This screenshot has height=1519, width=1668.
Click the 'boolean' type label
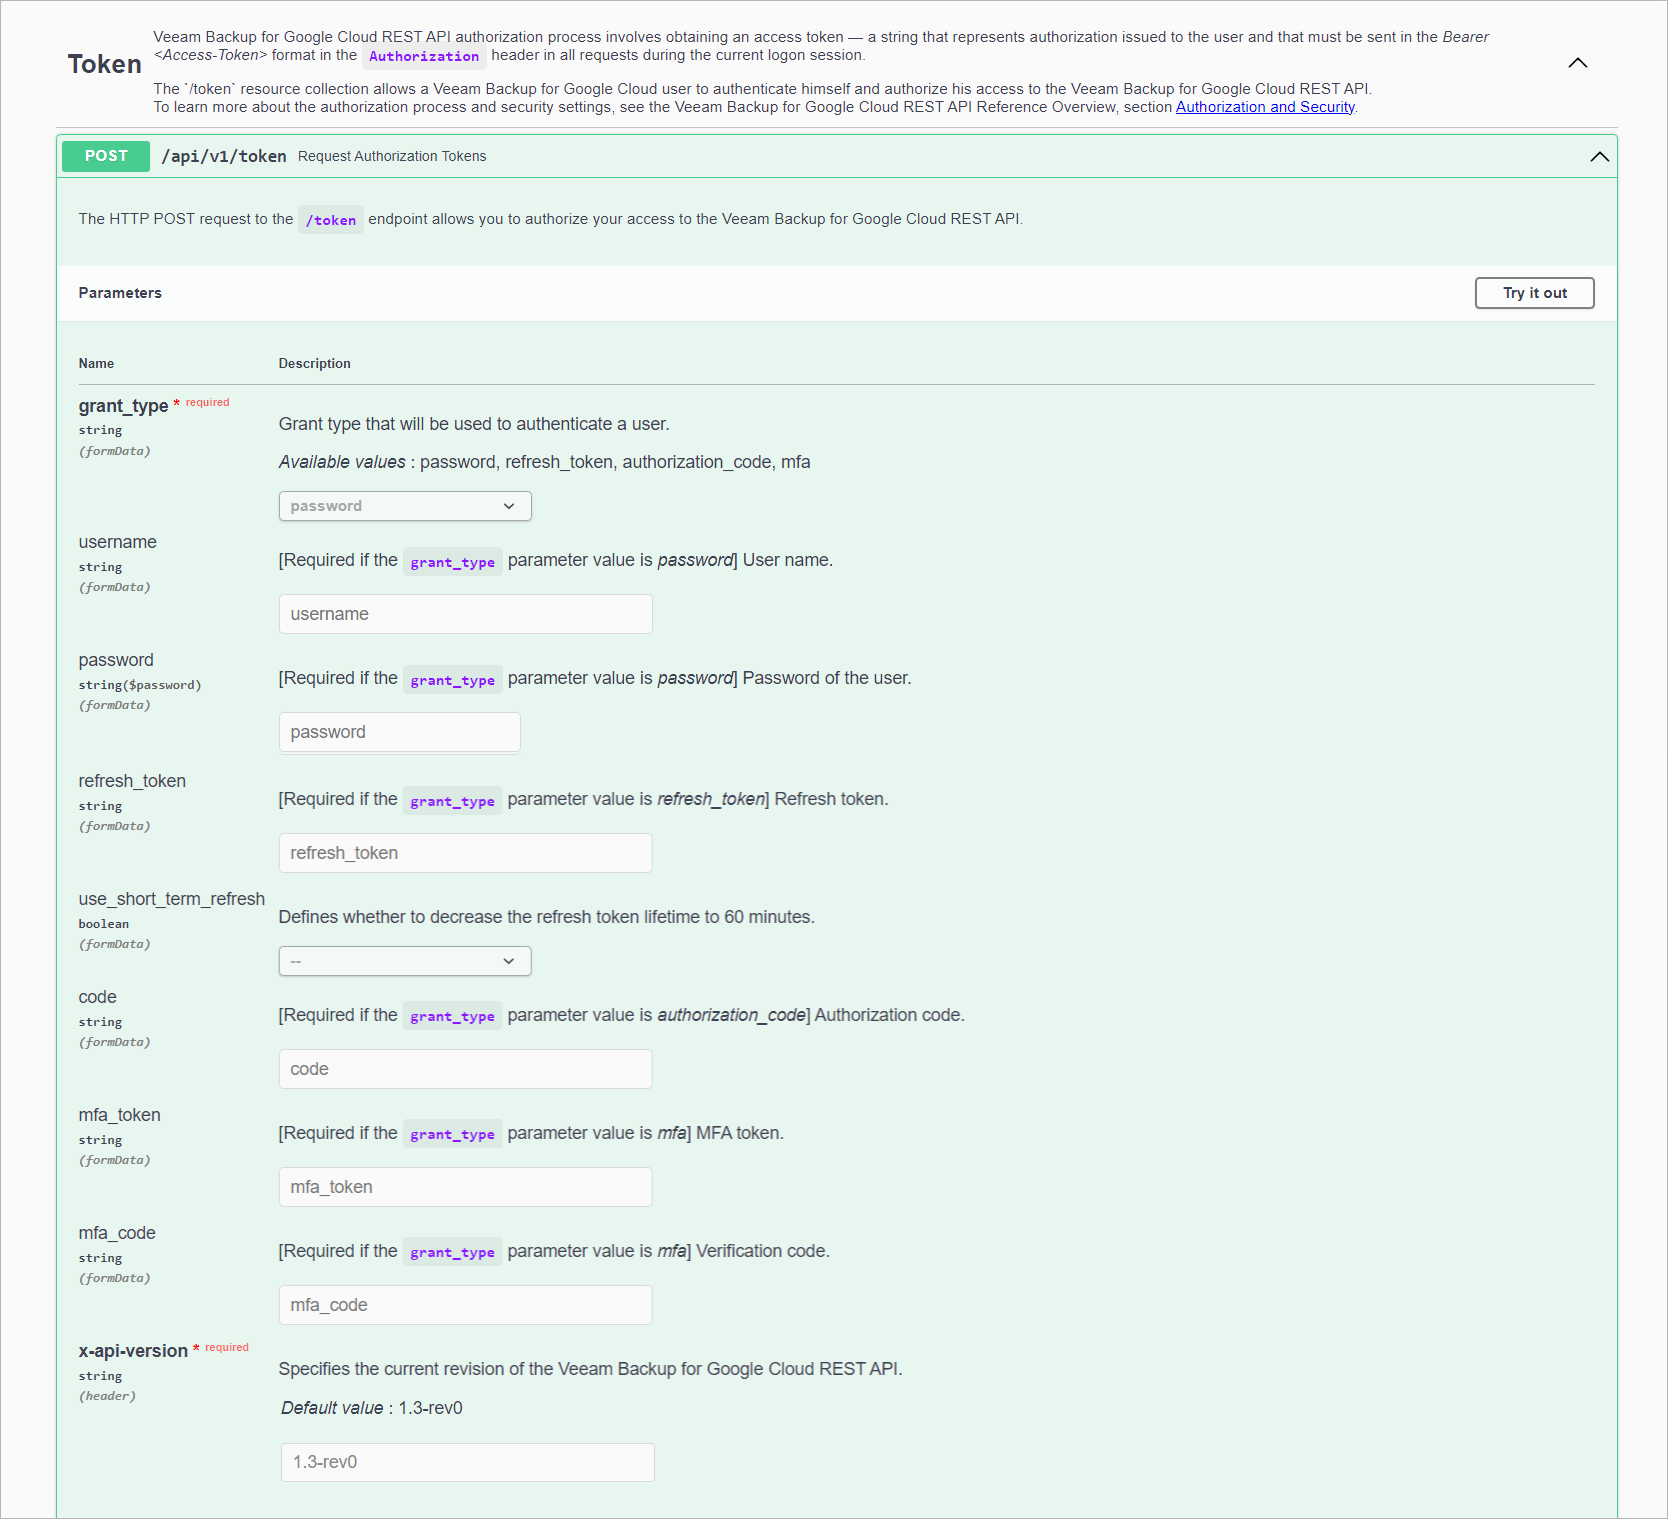point(104,924)
